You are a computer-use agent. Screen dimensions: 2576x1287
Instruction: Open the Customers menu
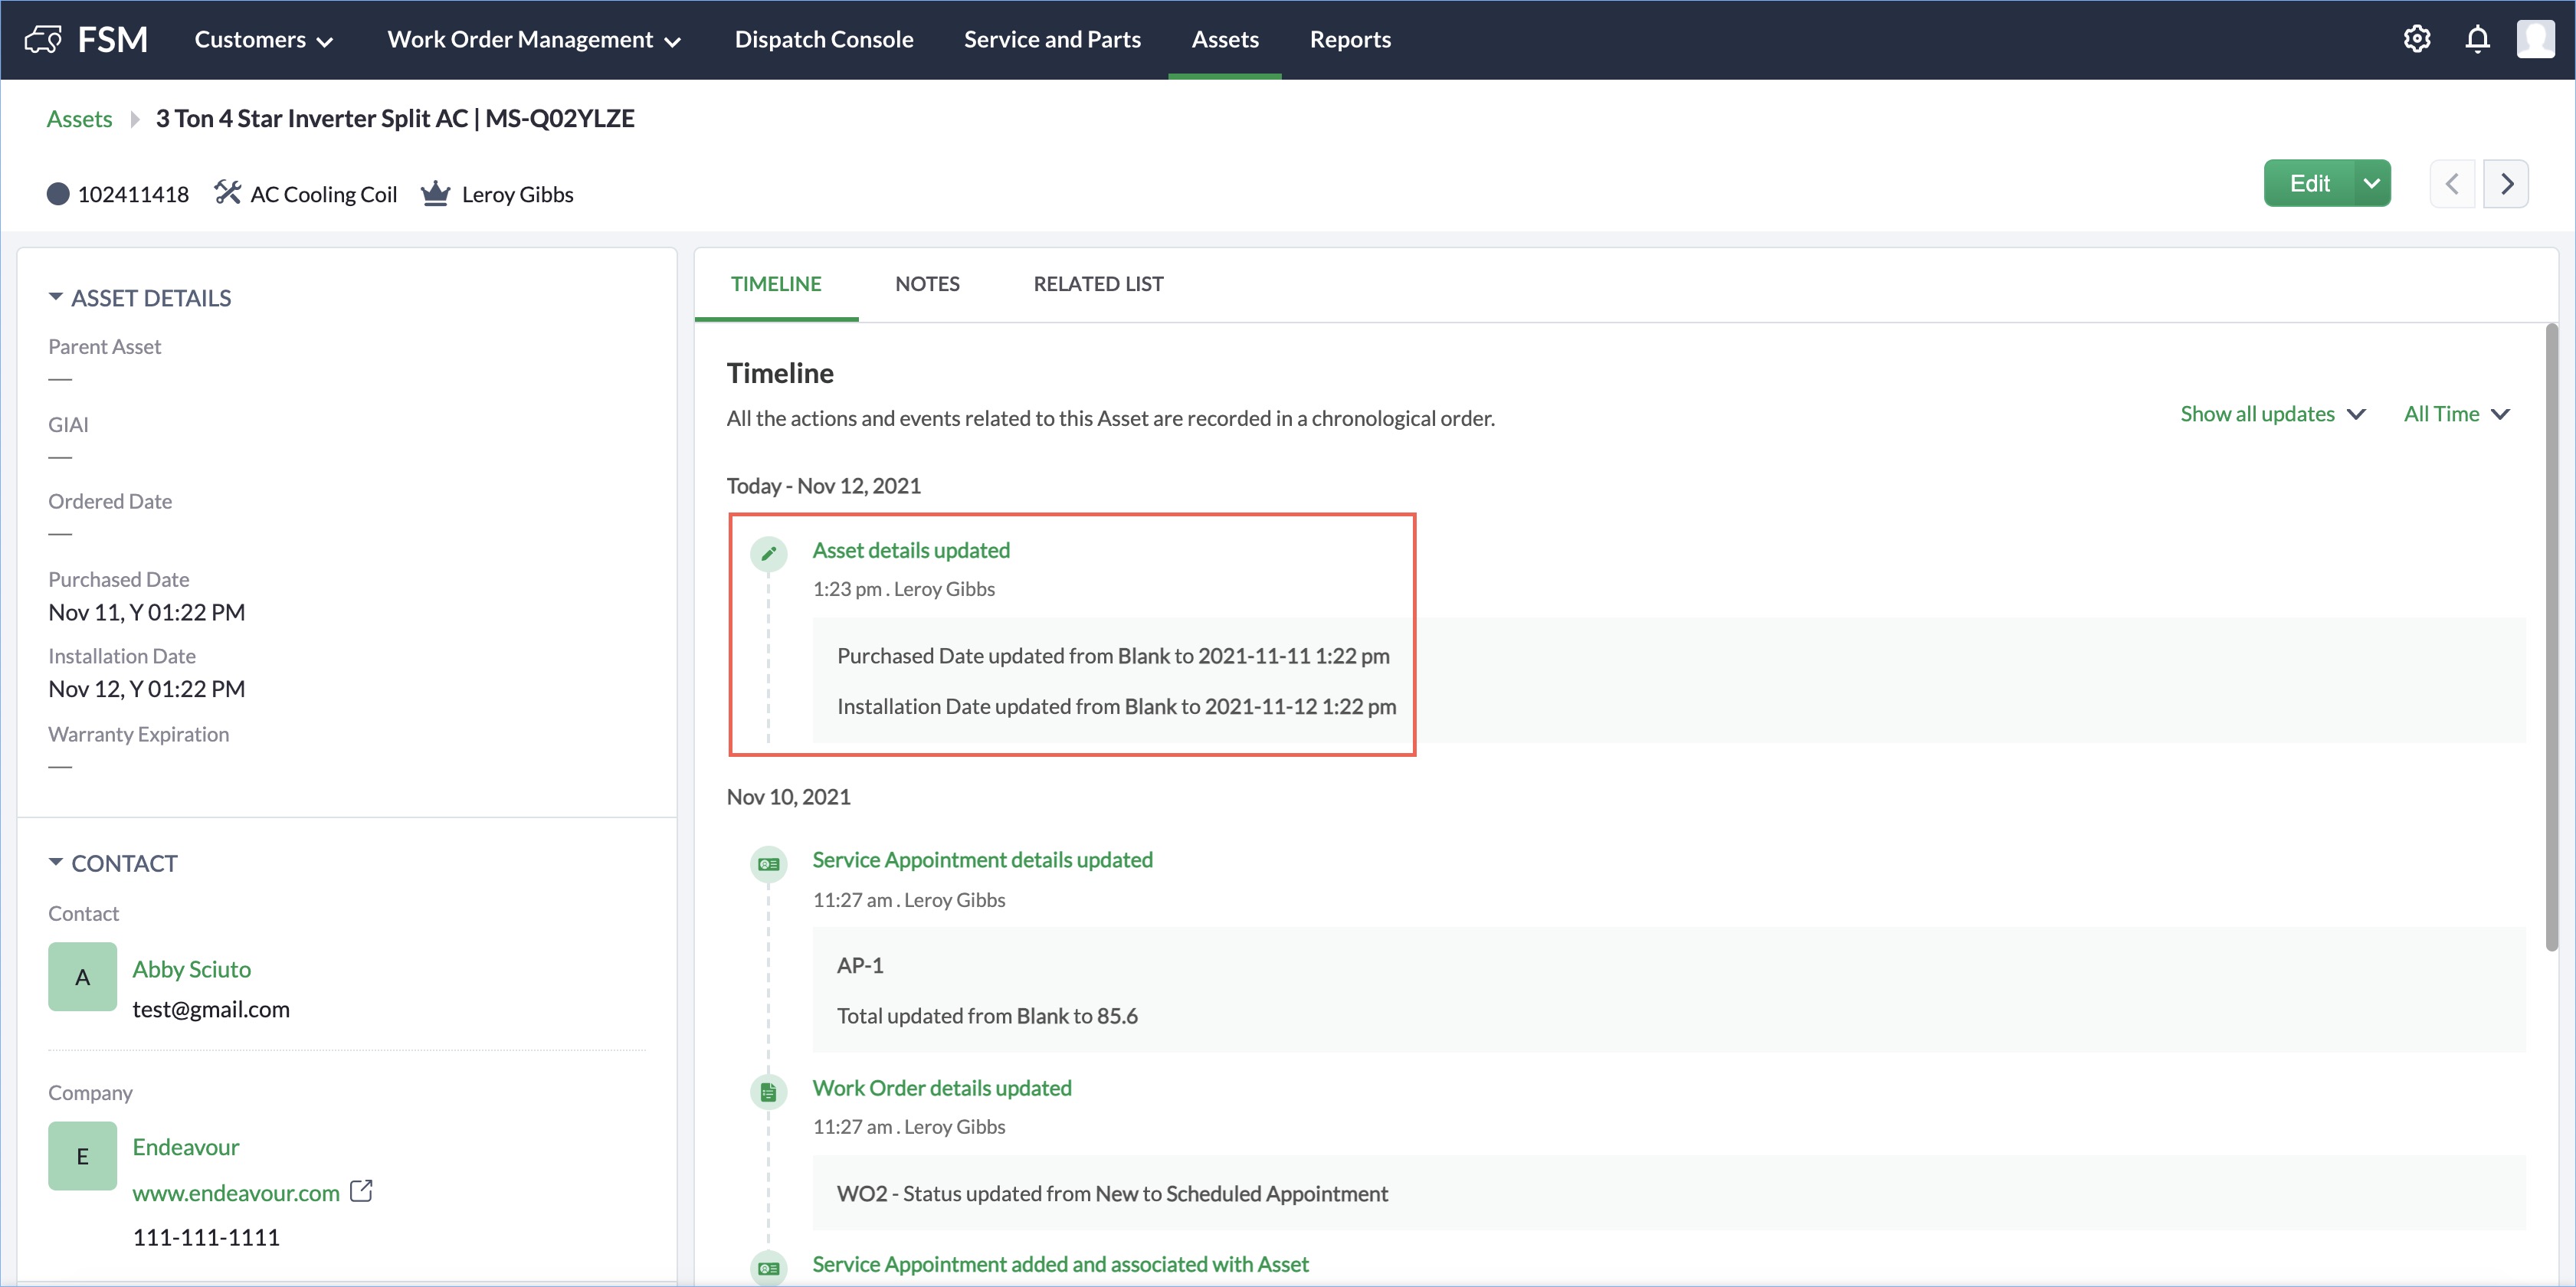(263, 39)
